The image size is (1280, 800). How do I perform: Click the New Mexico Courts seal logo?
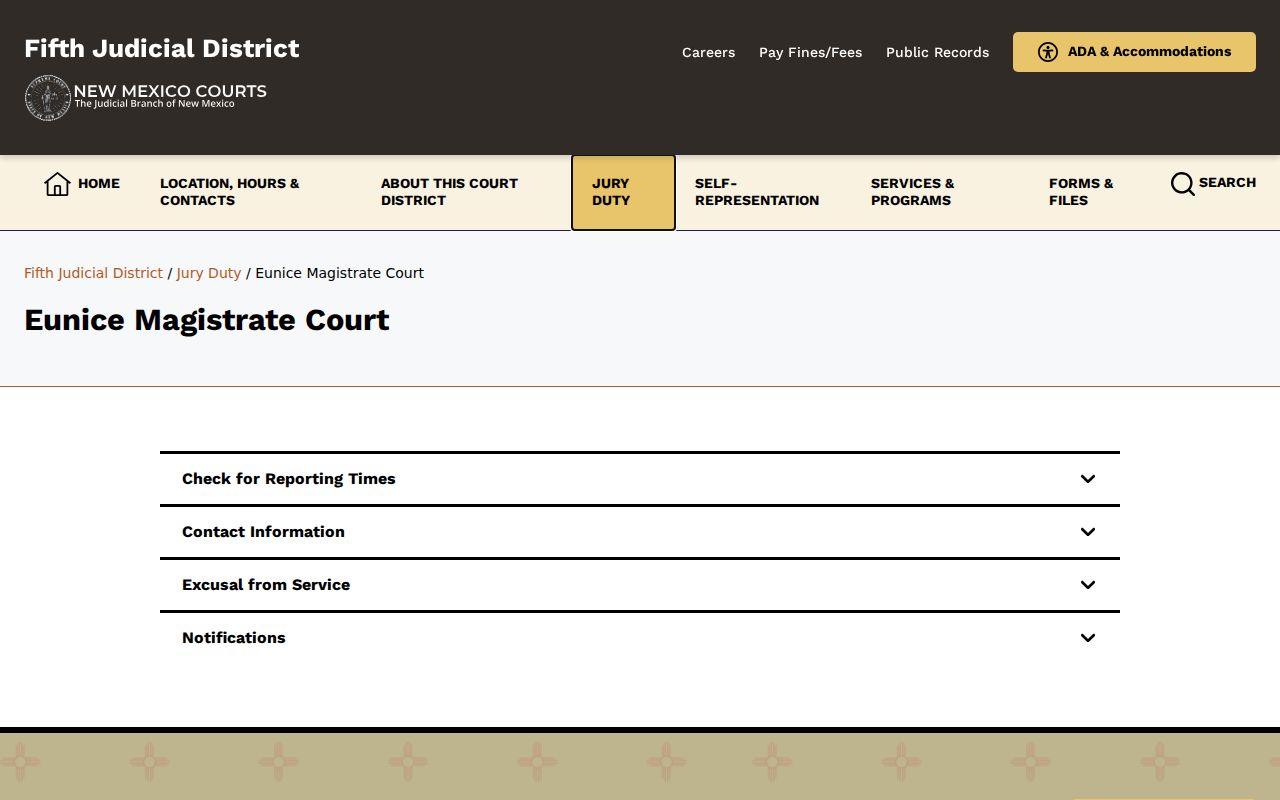coord(48,98)
